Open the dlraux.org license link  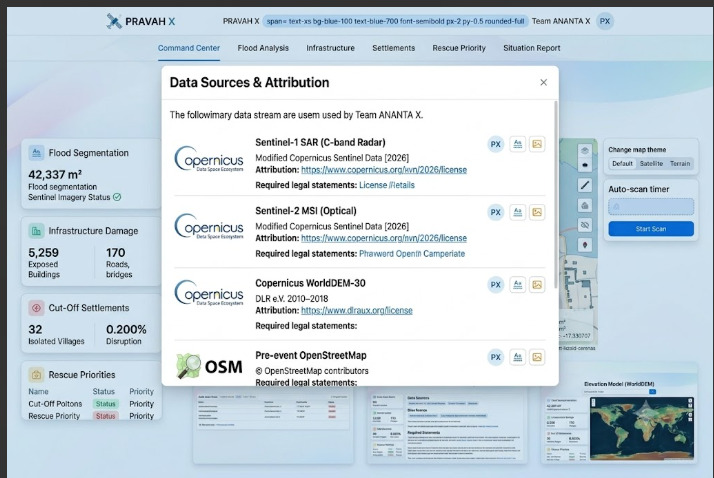357,310
